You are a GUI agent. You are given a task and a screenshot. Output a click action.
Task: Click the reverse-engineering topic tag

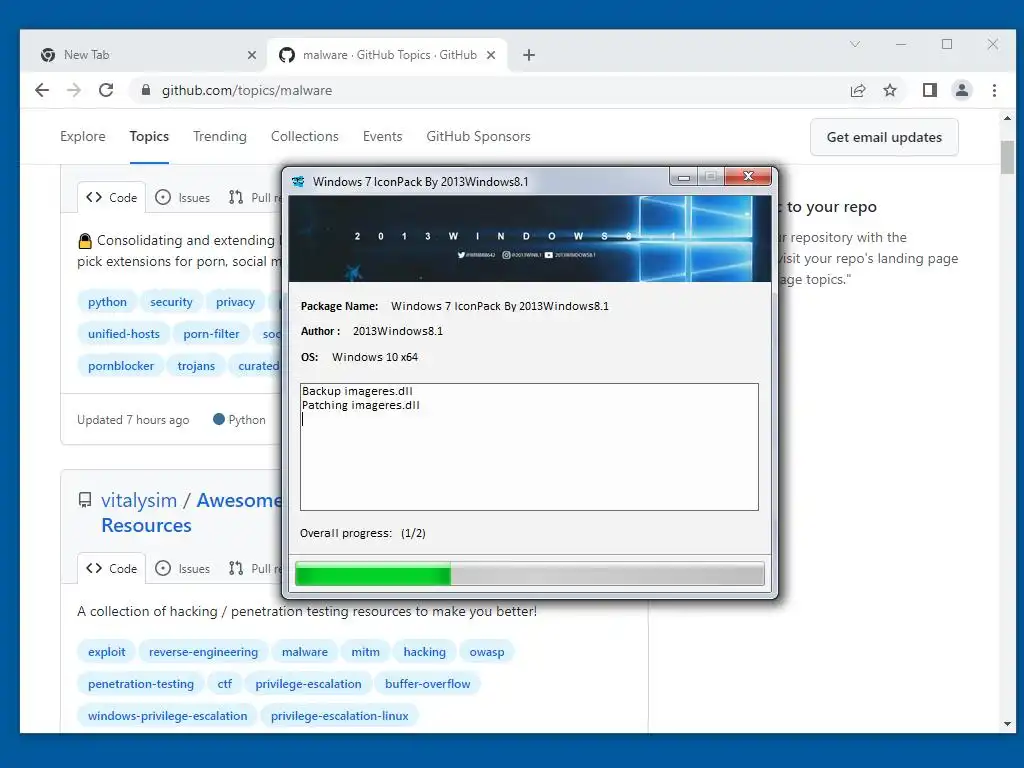coord(203,652)
